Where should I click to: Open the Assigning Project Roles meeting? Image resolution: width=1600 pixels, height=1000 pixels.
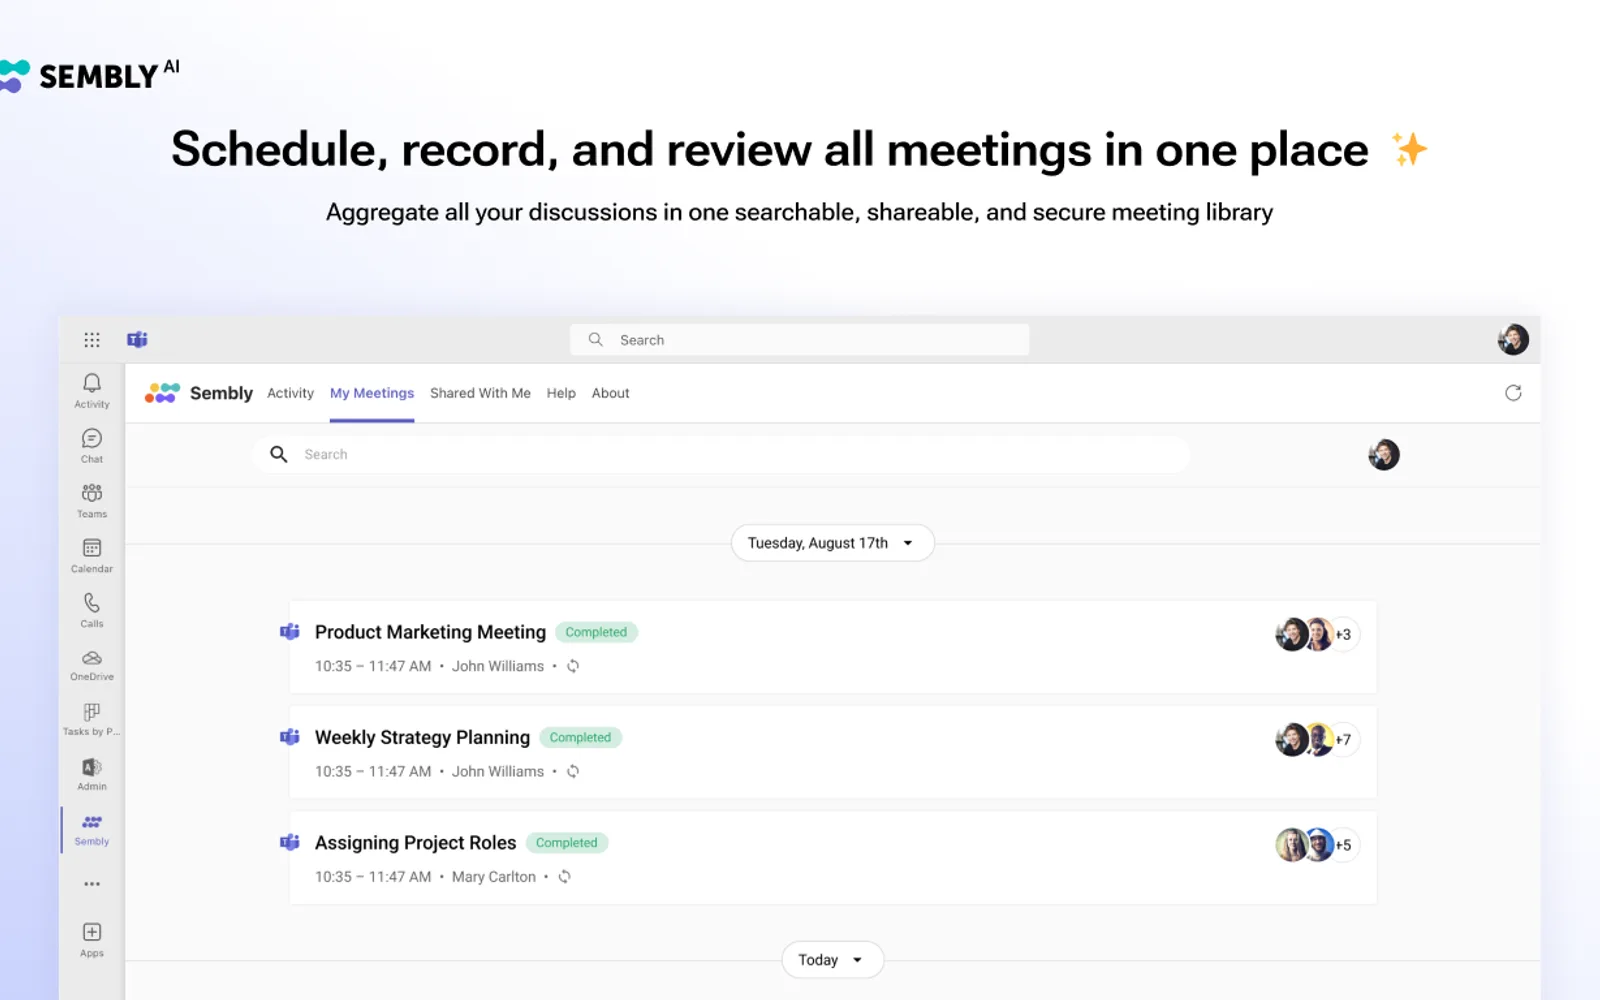click(x=832, y=858)
